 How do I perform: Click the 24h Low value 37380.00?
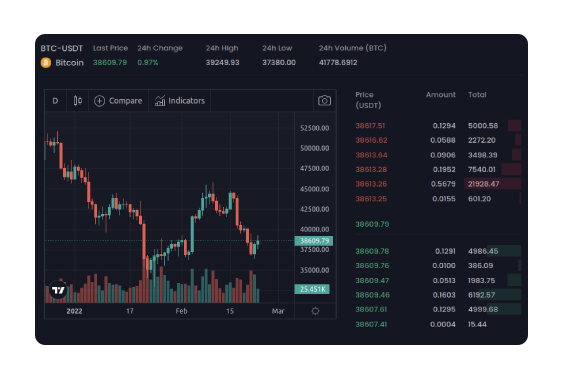point(279,63)
